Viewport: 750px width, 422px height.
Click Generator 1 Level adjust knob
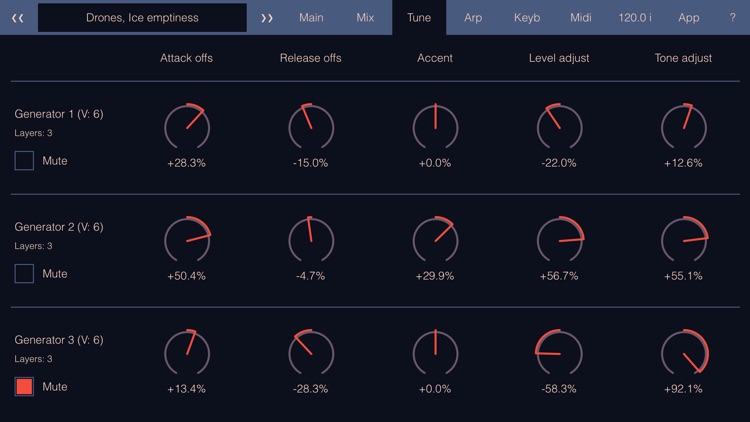point(559,127)
